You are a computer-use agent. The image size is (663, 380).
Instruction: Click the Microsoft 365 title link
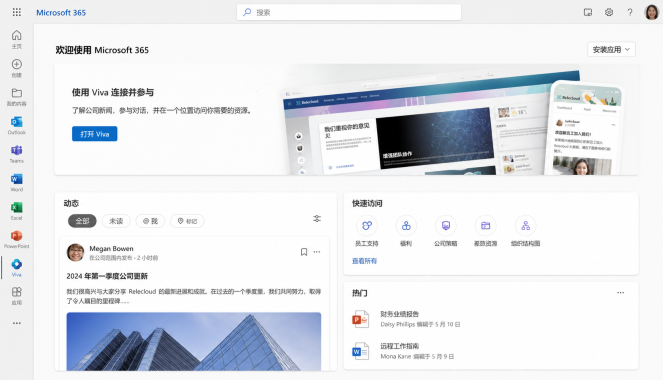coord(61,13)
